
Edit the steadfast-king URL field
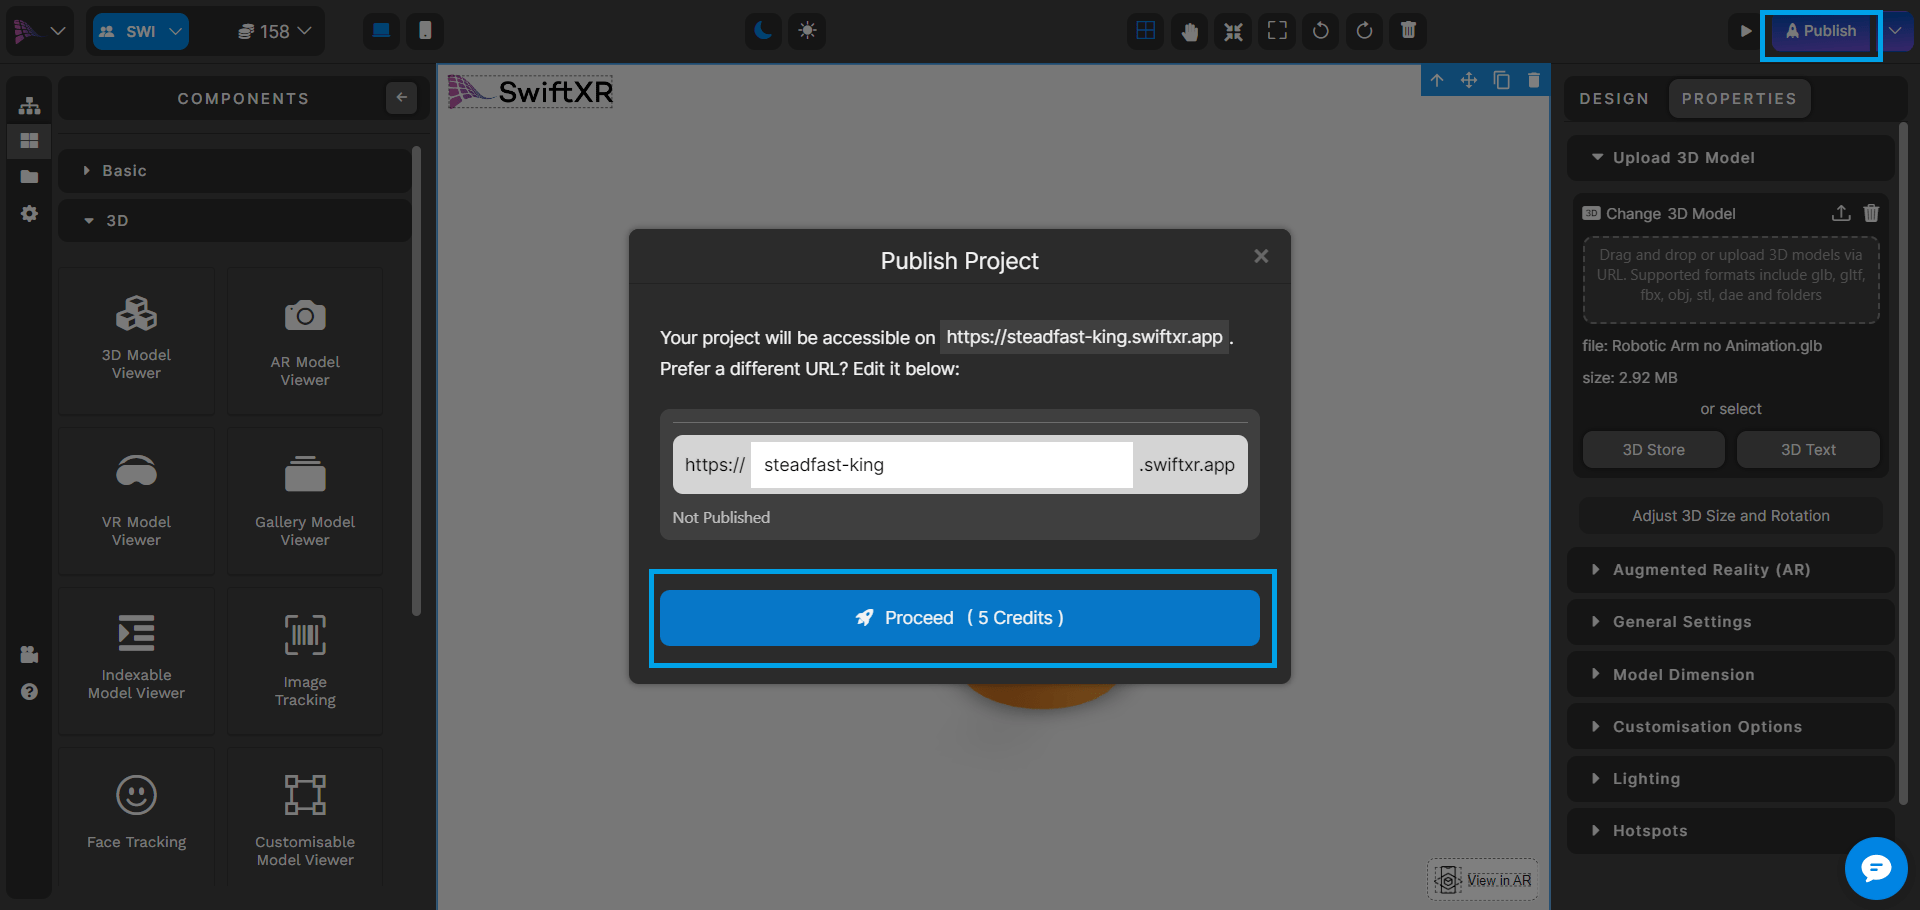(940, 465)
